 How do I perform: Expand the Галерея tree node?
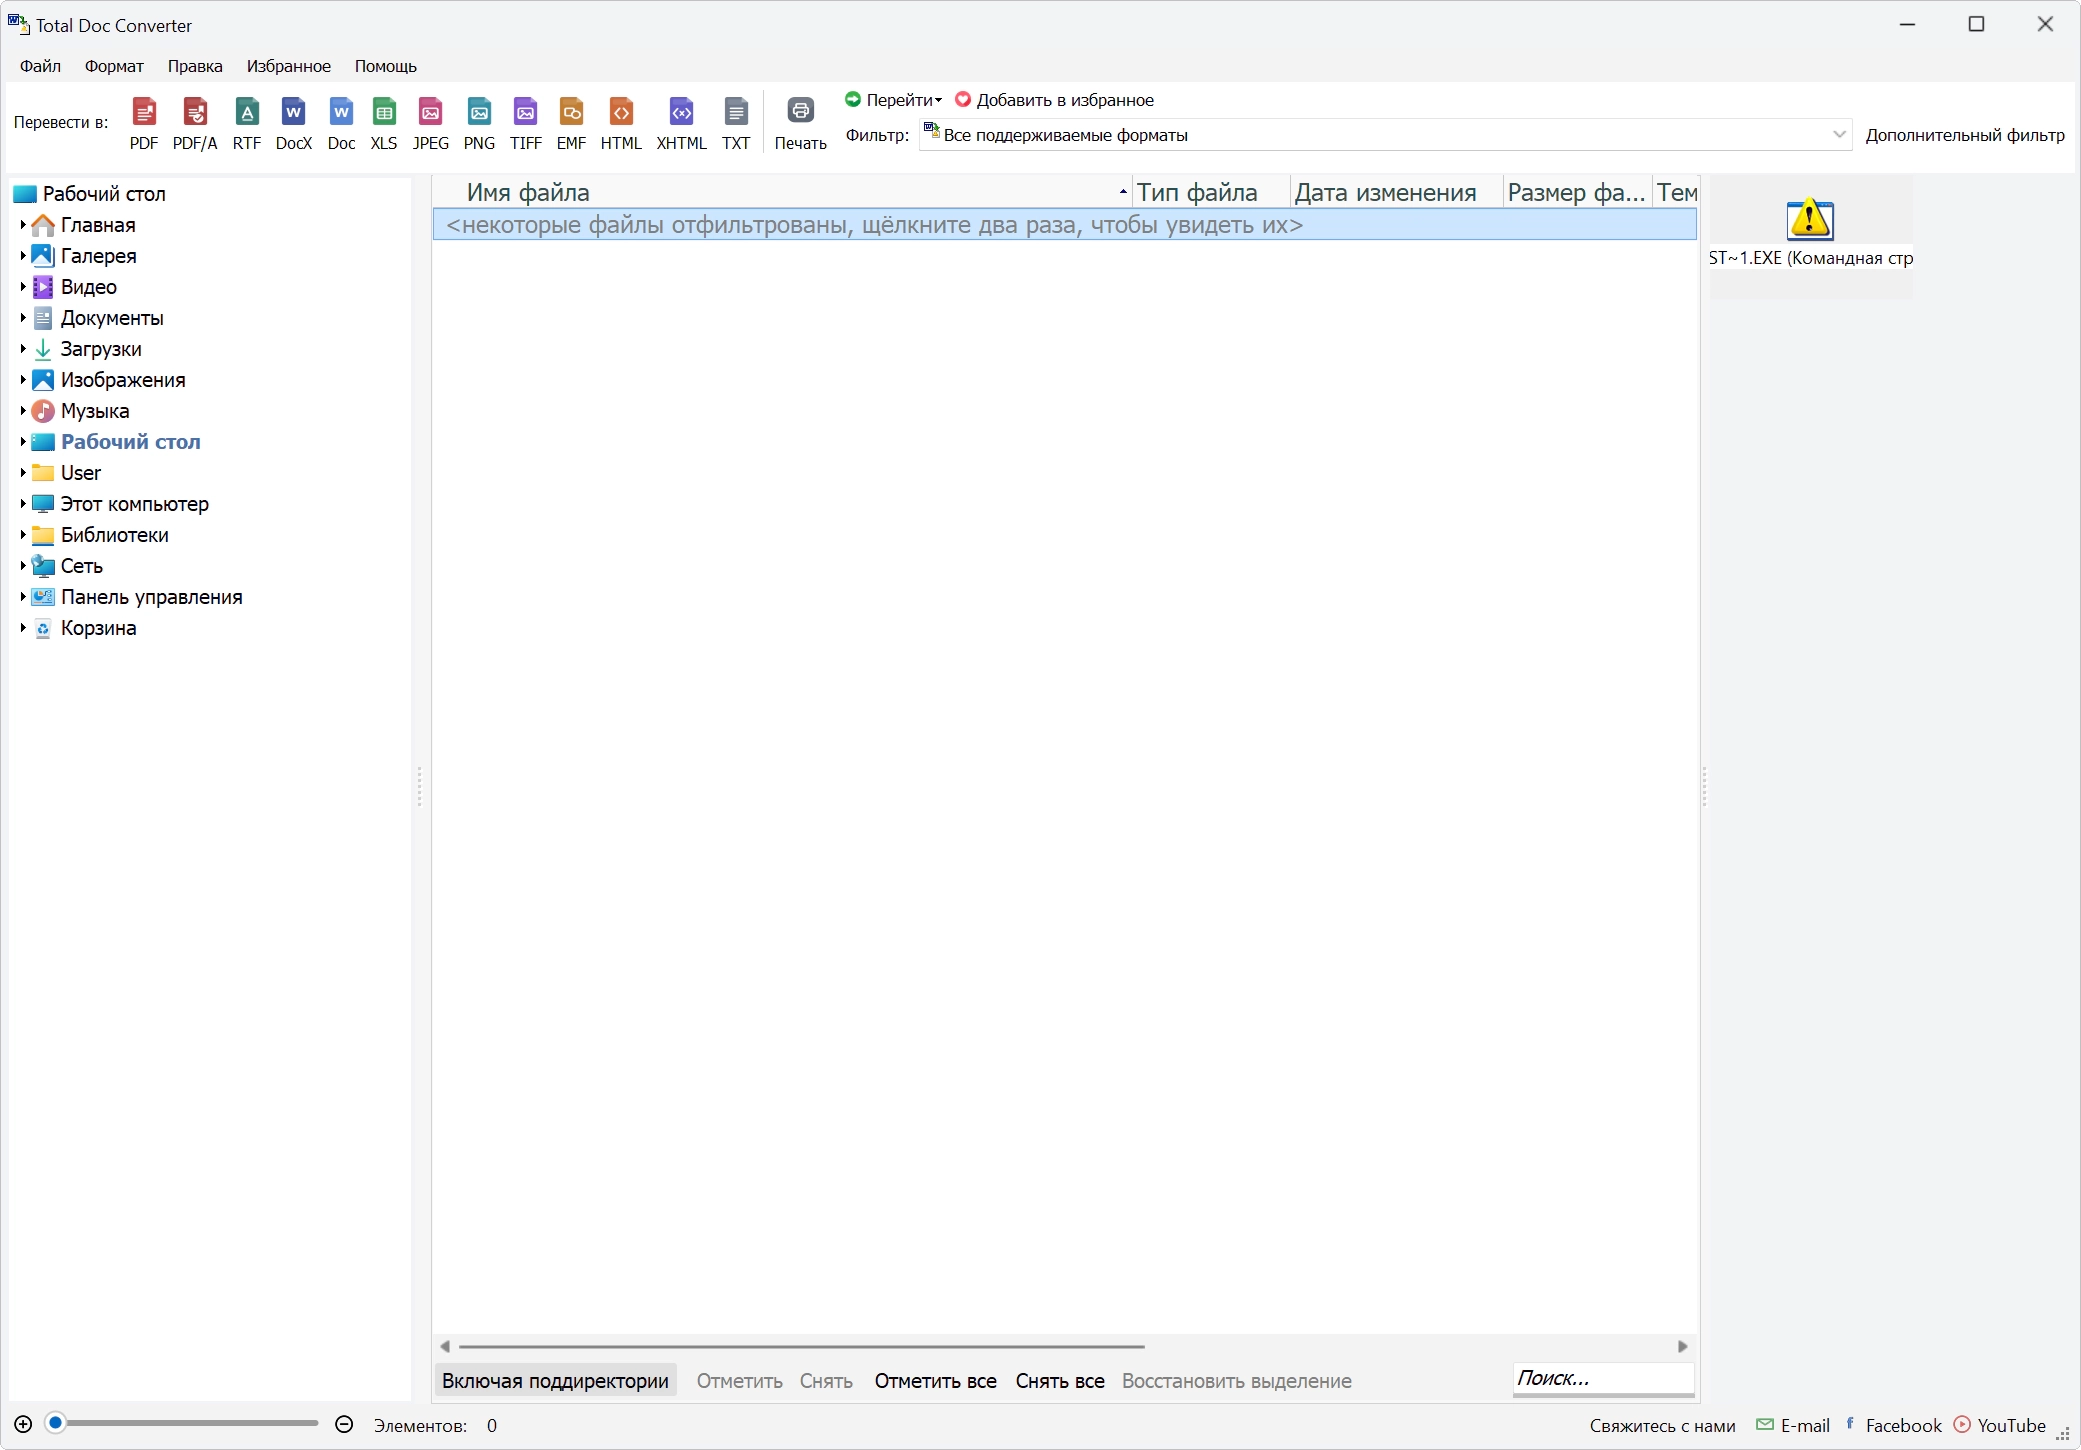point(23,256)
